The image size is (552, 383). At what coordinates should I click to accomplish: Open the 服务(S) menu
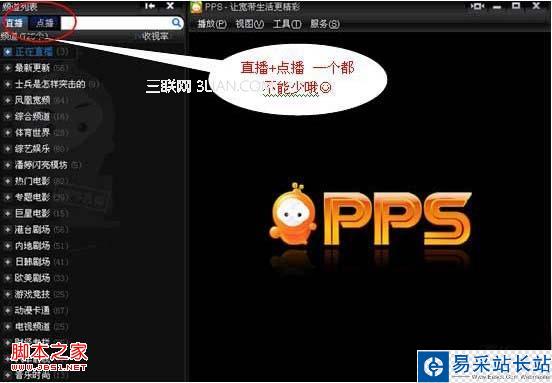click(x=325, y=24)
